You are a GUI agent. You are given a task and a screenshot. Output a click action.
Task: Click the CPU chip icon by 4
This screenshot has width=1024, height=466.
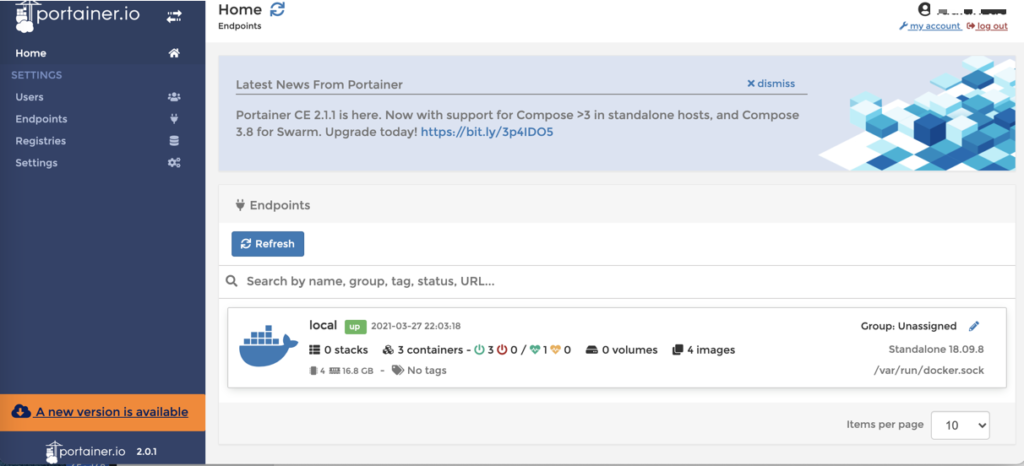[313, 371]
